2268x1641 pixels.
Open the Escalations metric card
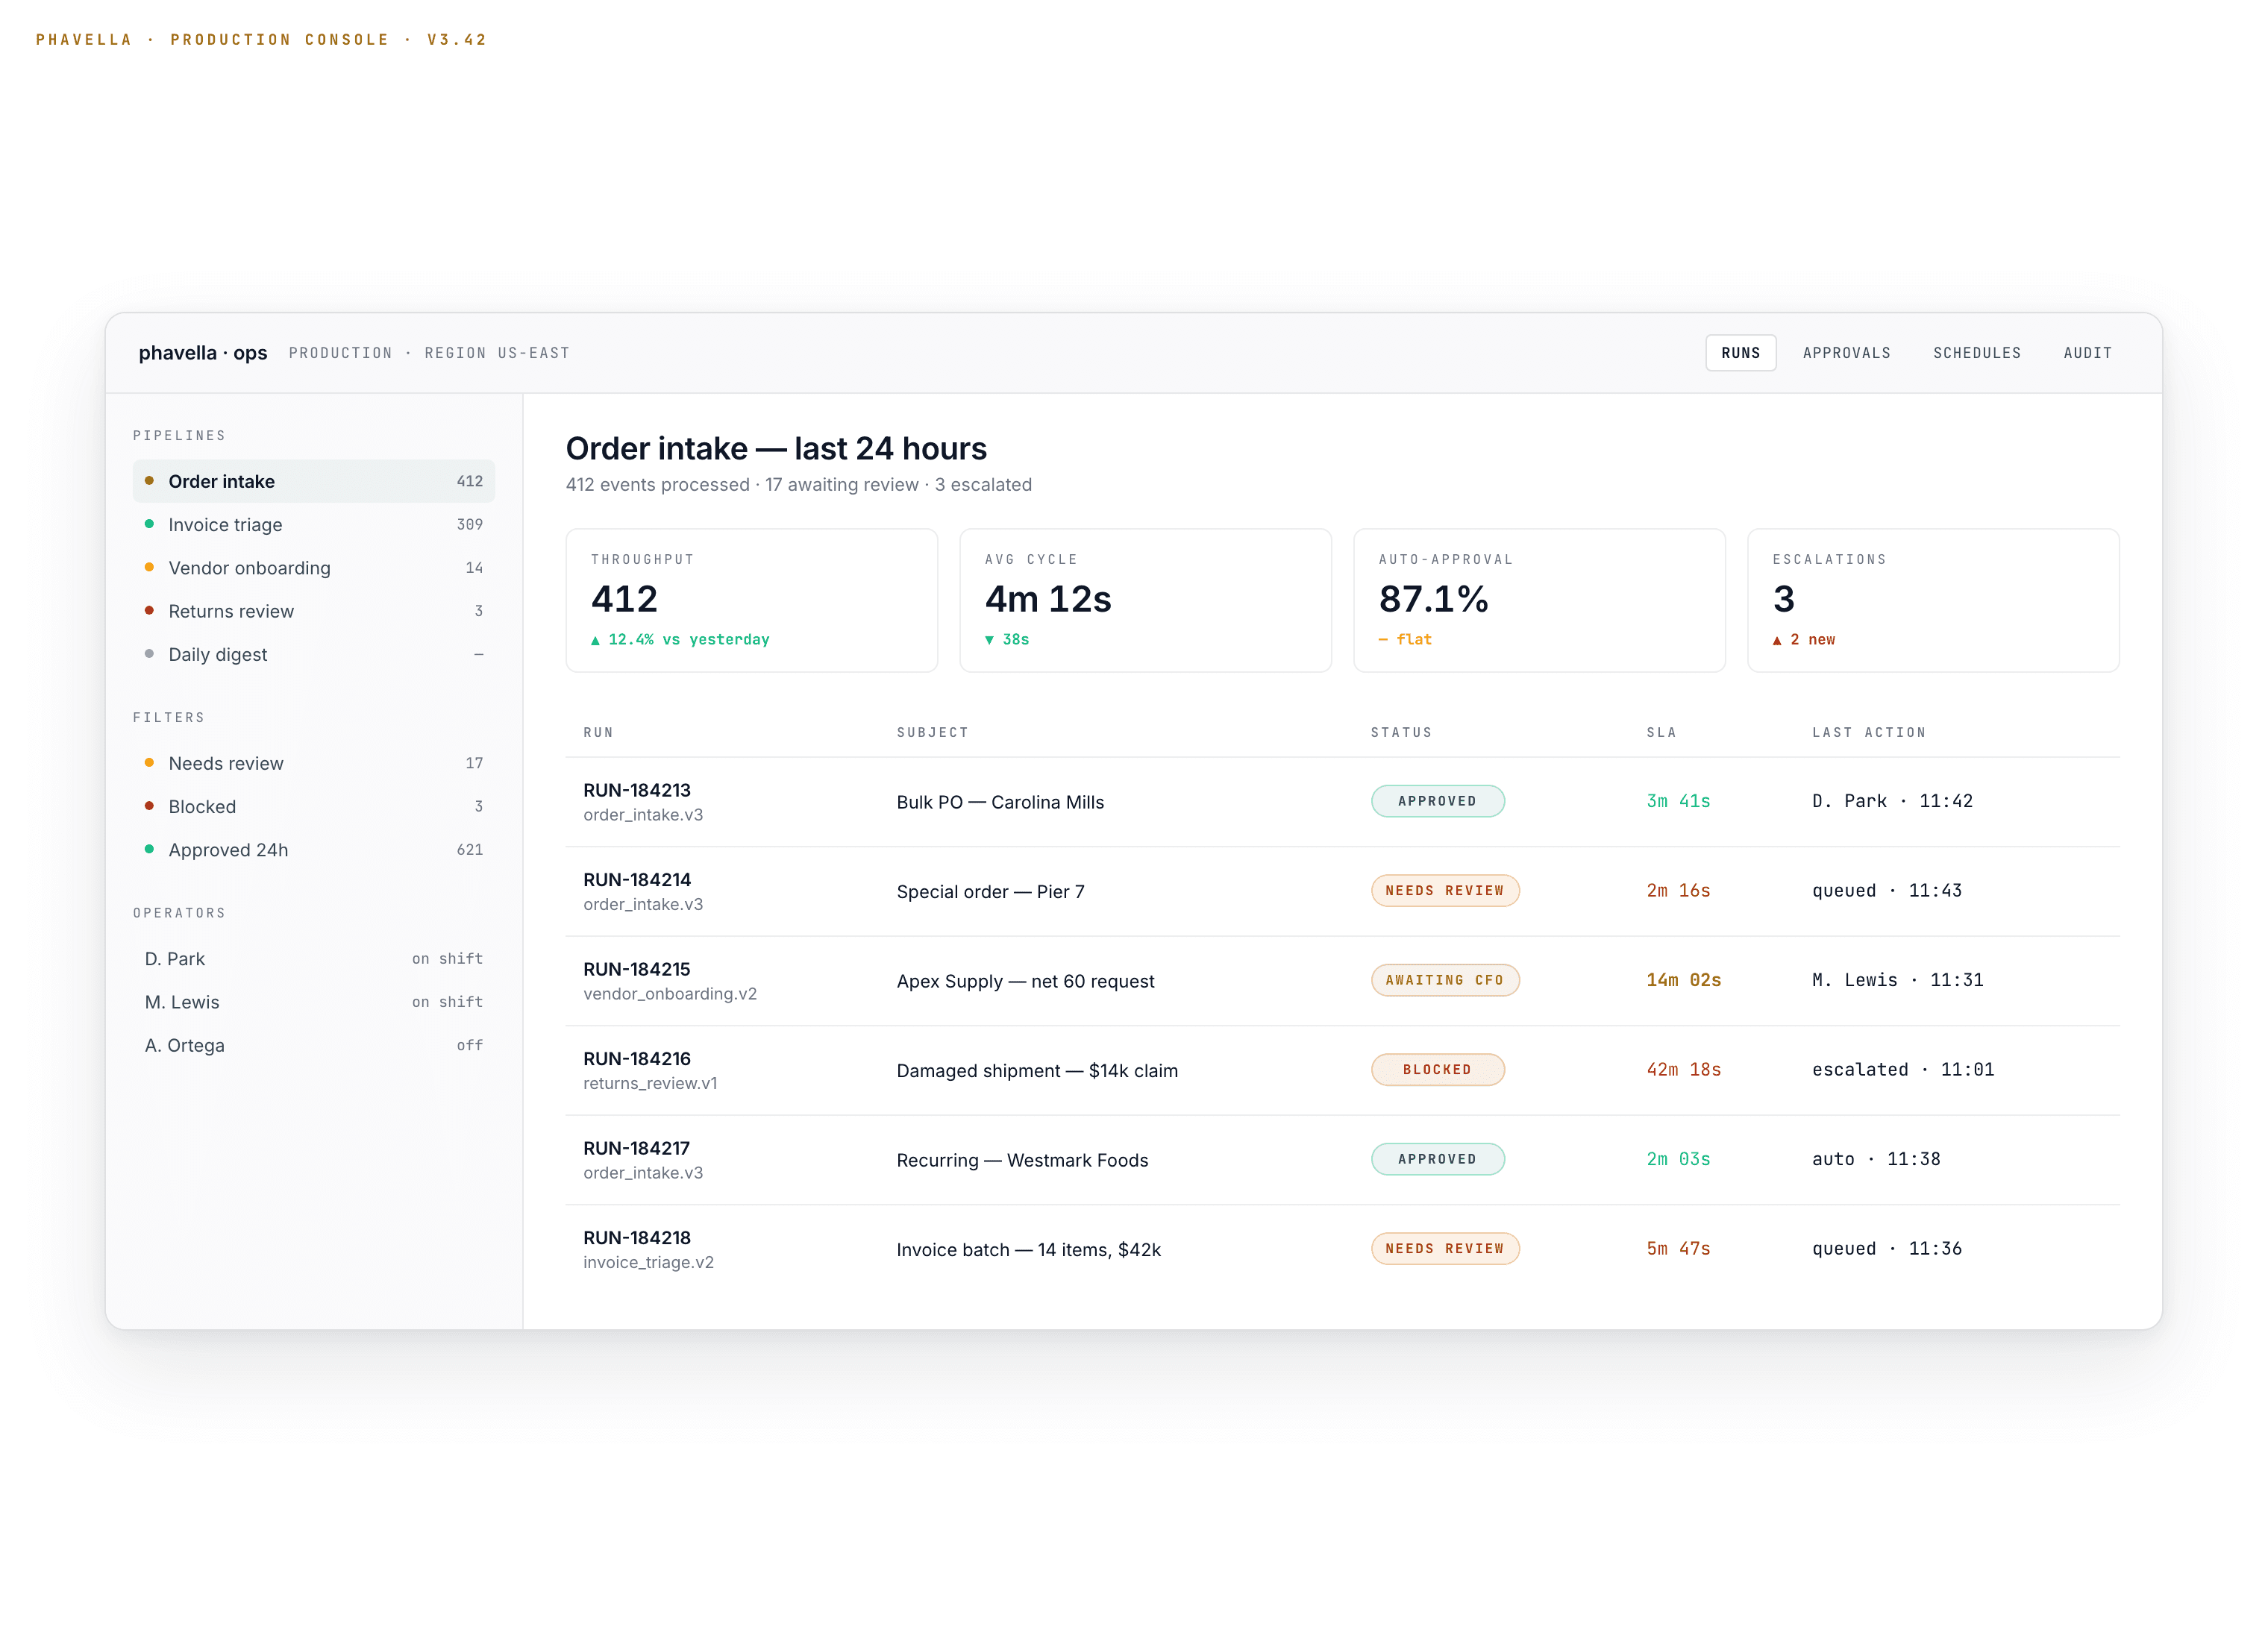[1933, 600]
